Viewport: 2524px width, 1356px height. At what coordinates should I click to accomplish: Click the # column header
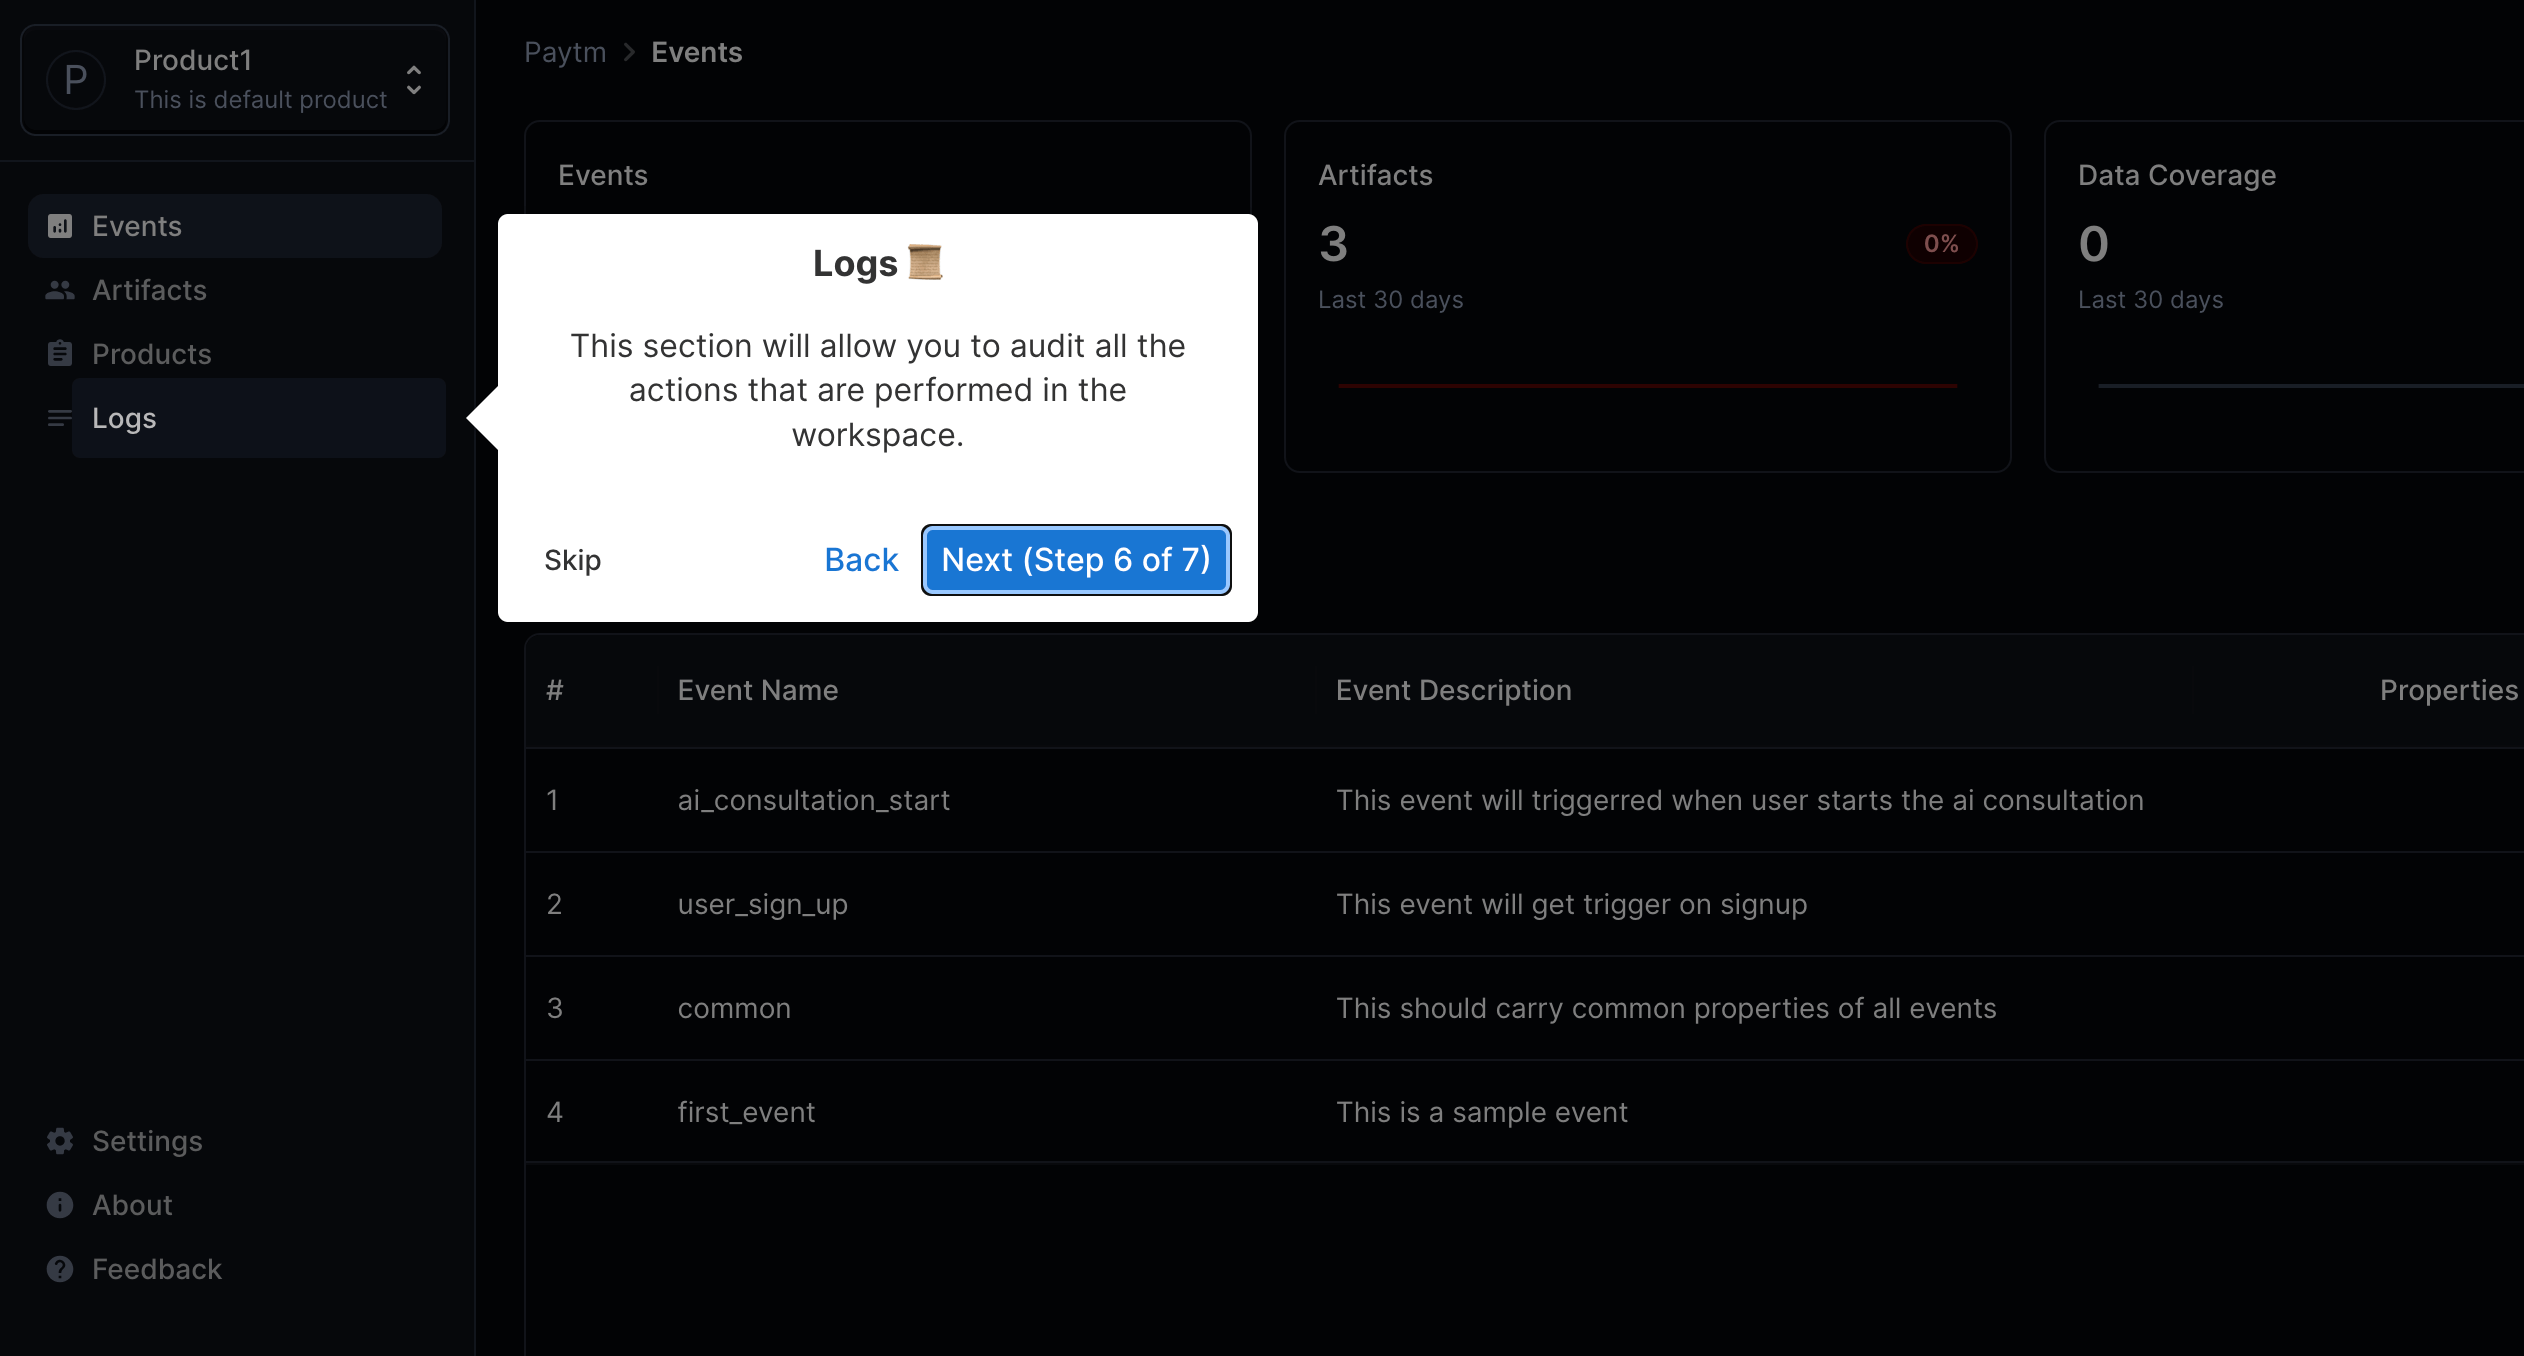click(555, 690)
